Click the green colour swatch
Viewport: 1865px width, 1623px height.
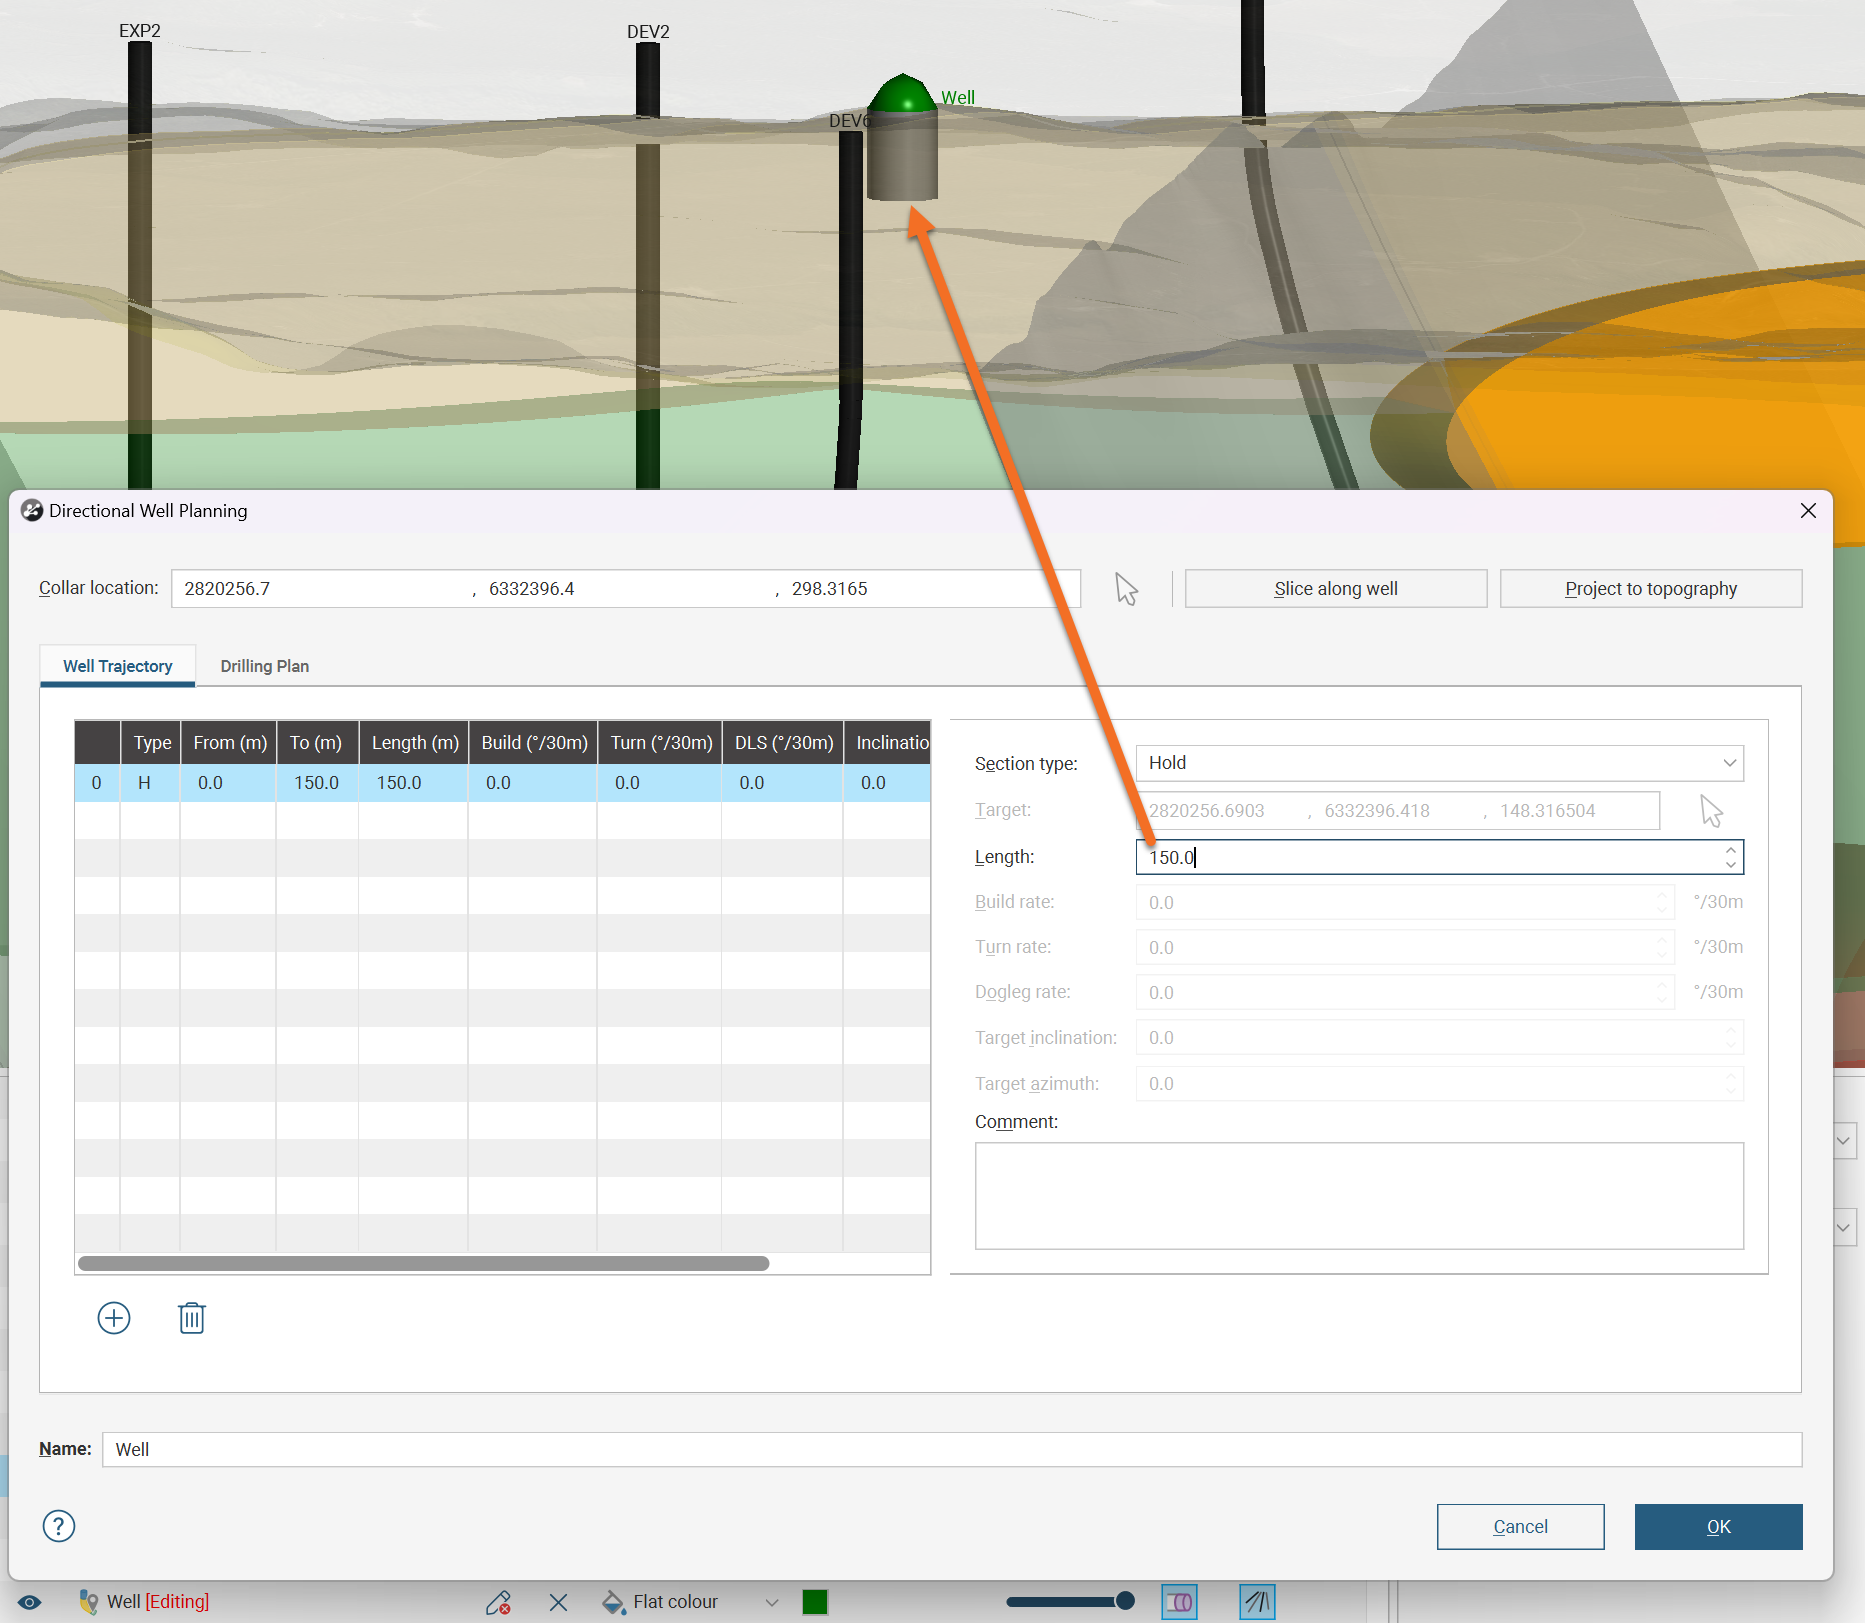click(815, 1602)
